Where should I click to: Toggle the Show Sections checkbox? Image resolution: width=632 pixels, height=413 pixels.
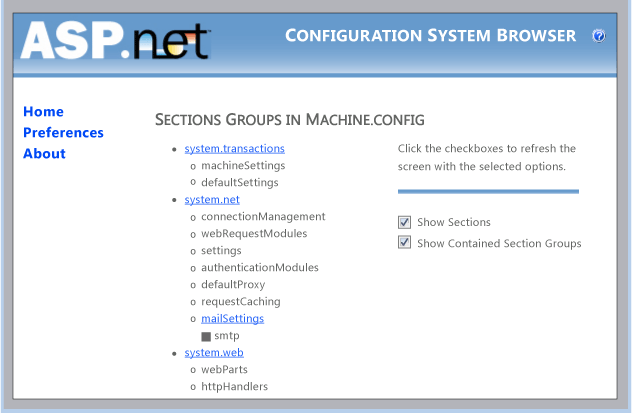tap(404, 222)
